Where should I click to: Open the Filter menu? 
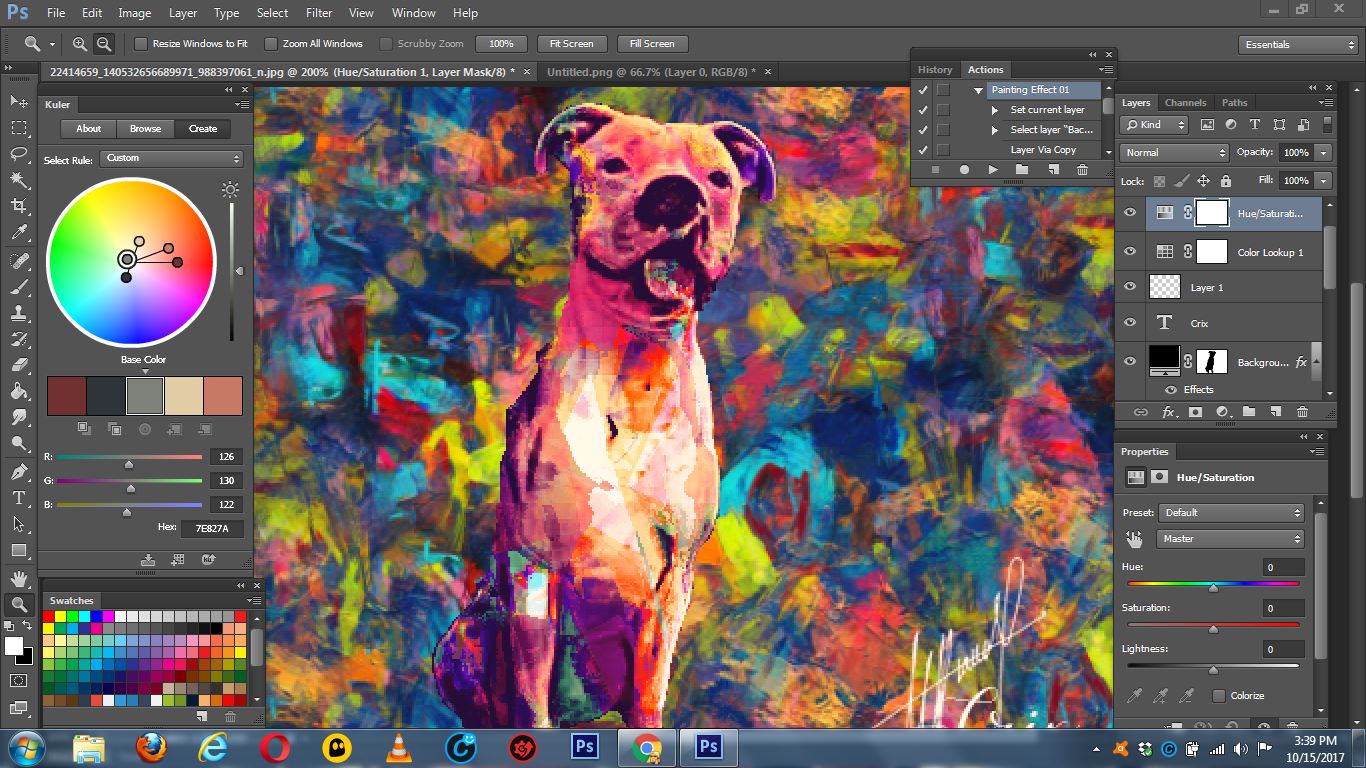319,13
